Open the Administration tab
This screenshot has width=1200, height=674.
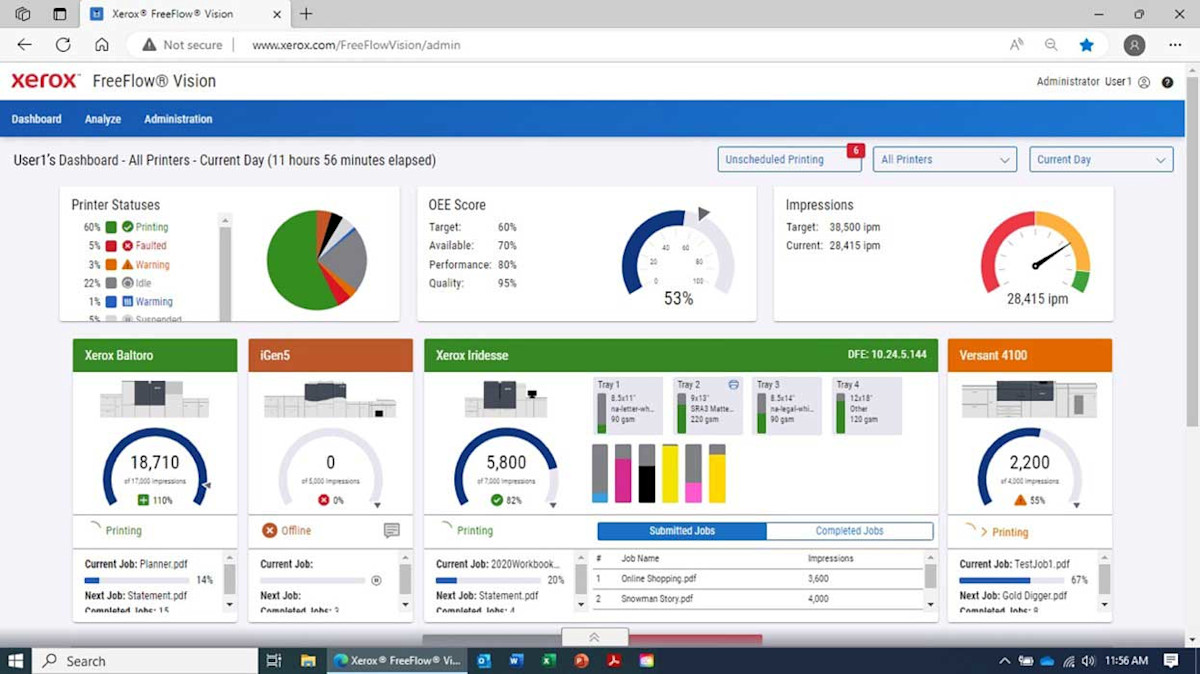click(178, 119)
